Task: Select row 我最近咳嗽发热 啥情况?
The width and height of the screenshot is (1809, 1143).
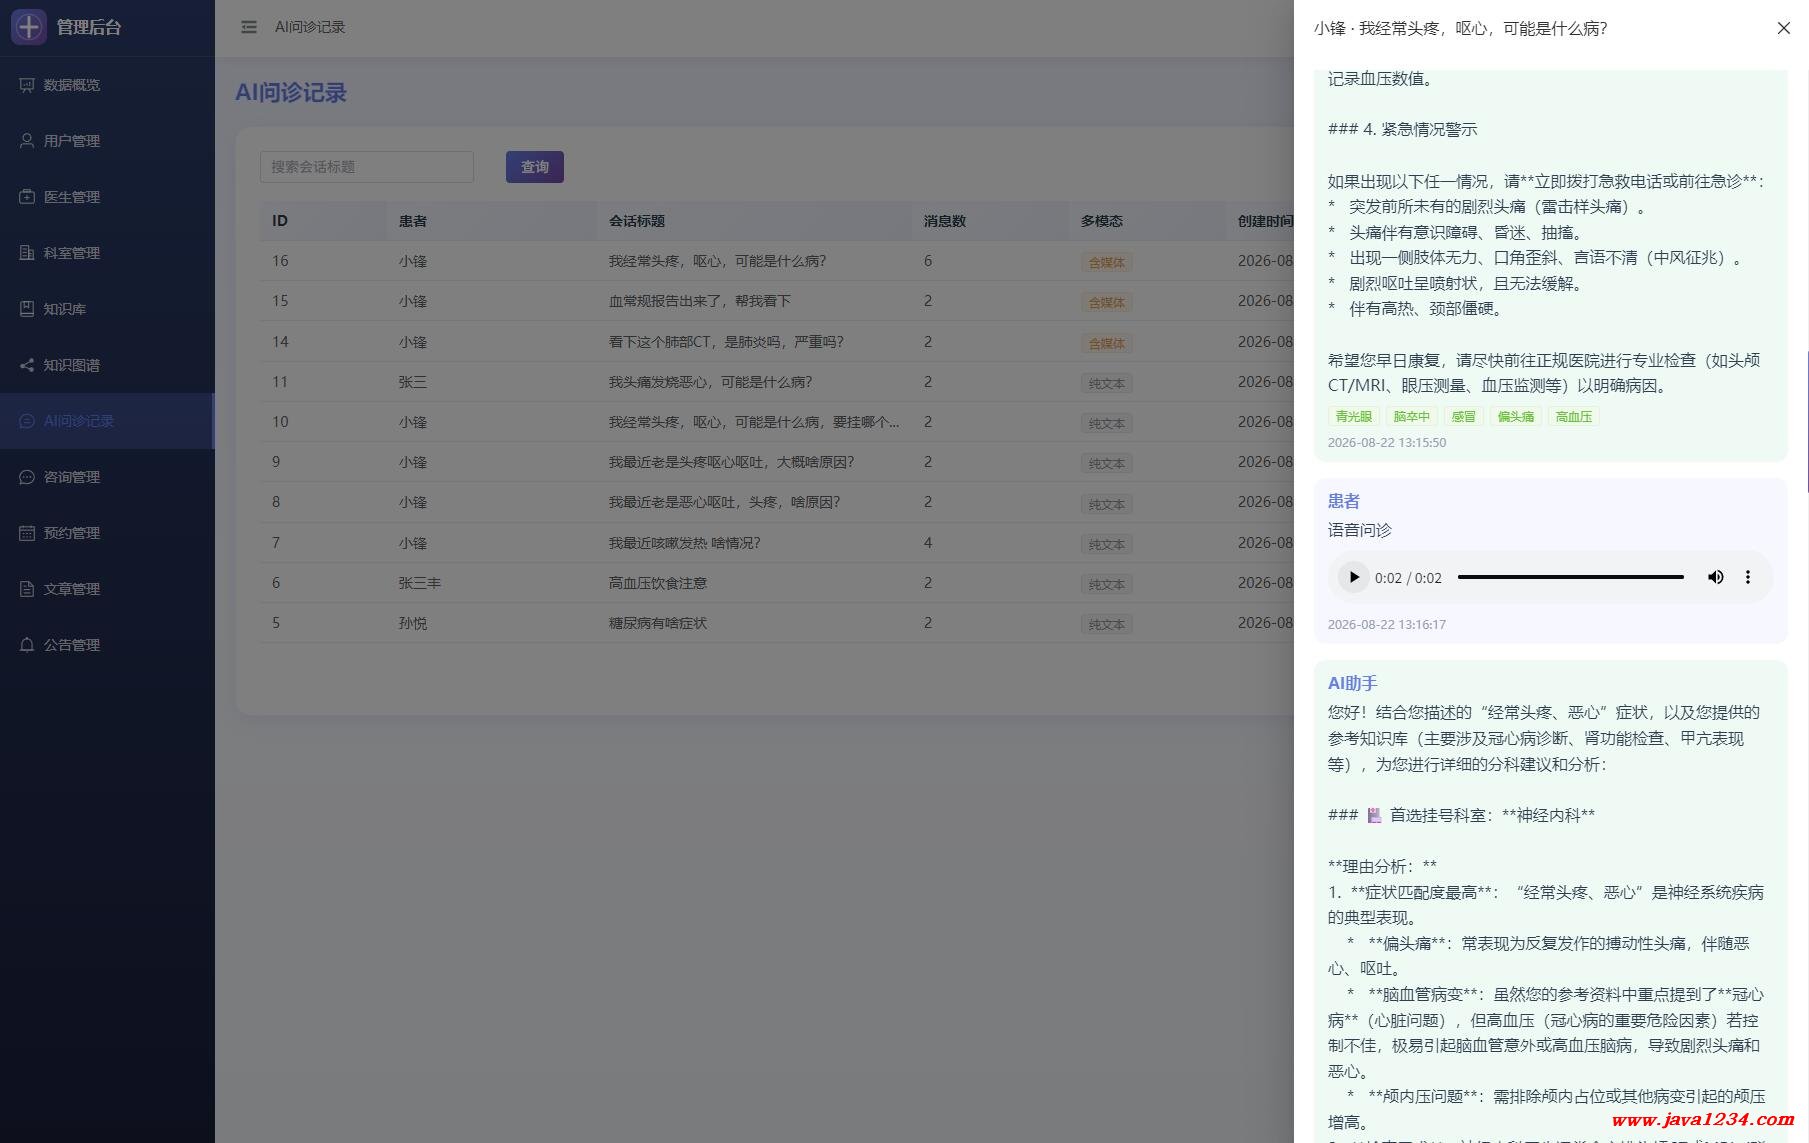Action: tap(777, 543)
